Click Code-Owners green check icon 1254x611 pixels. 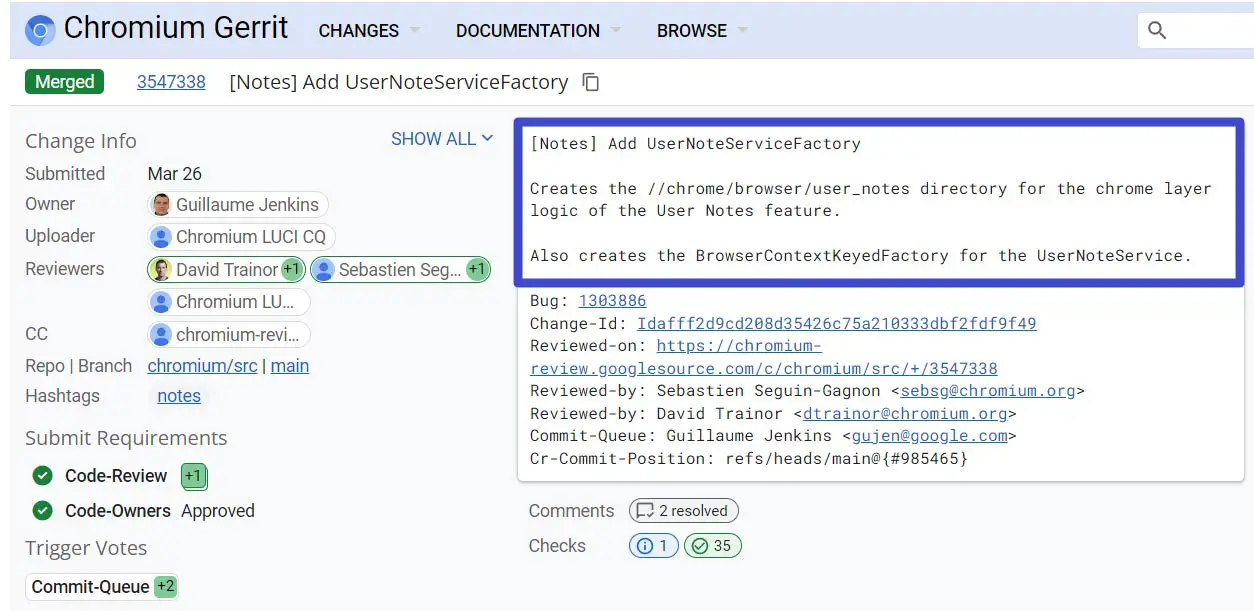point(42,511)
